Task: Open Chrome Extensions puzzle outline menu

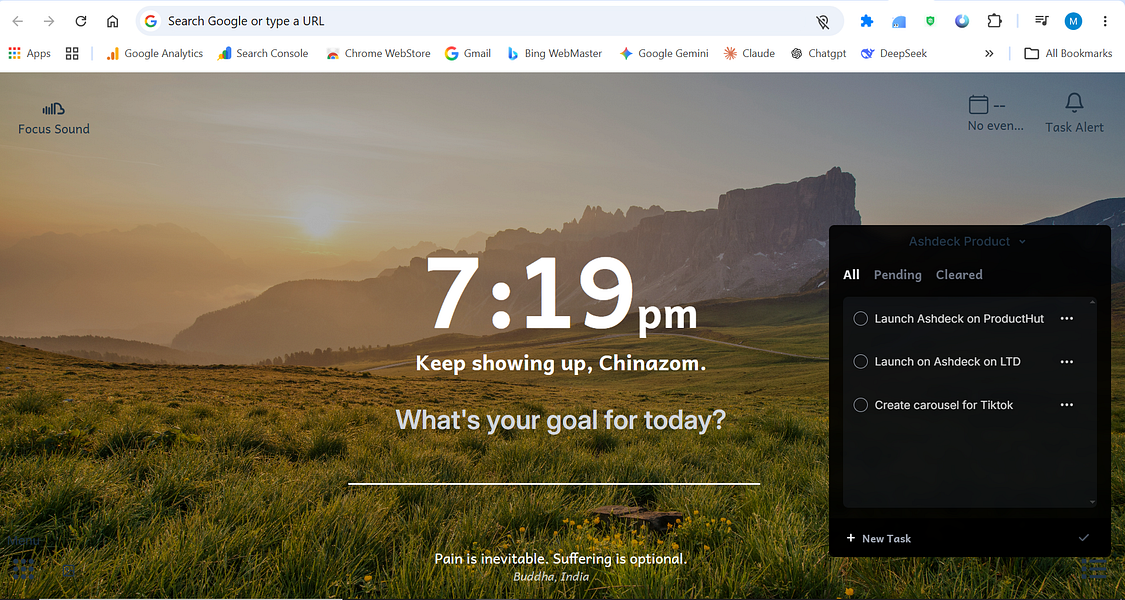Action: (x=994, y=21)
